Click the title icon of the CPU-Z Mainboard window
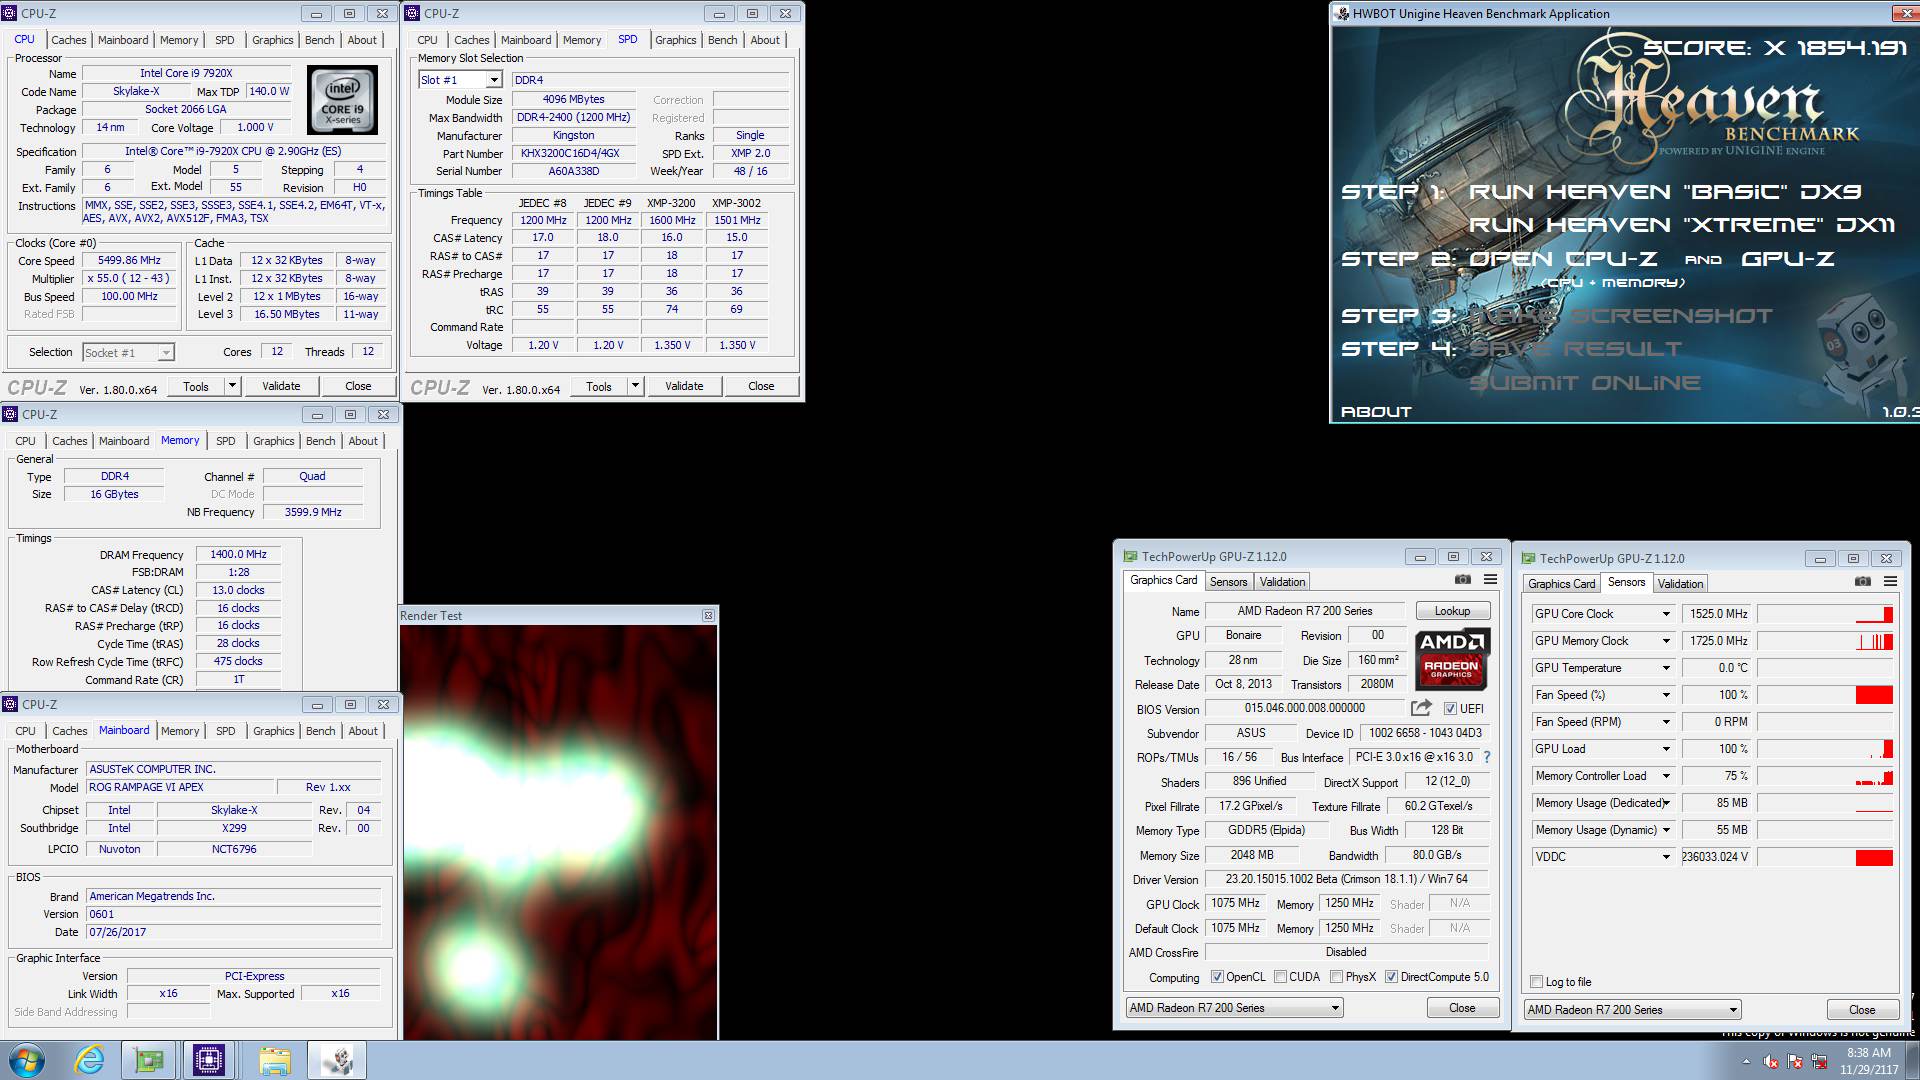Image resolution: width=1920 pixels, height=1080 pixels. click(x=11, y=704)
